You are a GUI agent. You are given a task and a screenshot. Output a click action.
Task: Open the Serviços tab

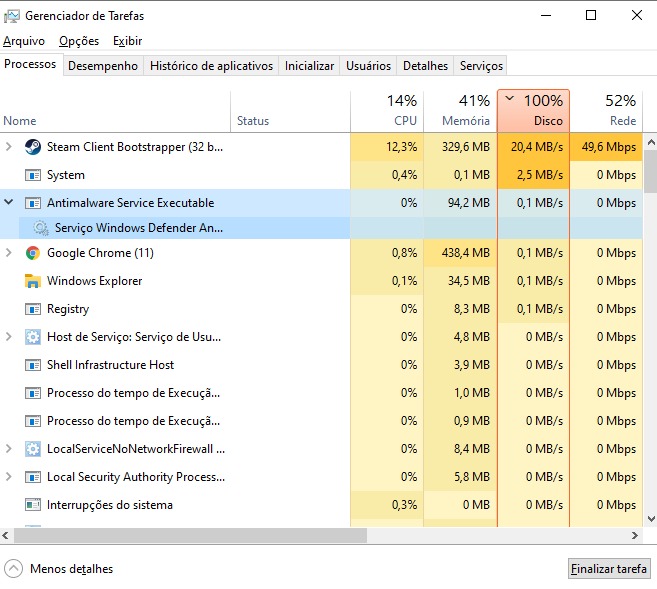pyautogui.click(x=481, y=66)
